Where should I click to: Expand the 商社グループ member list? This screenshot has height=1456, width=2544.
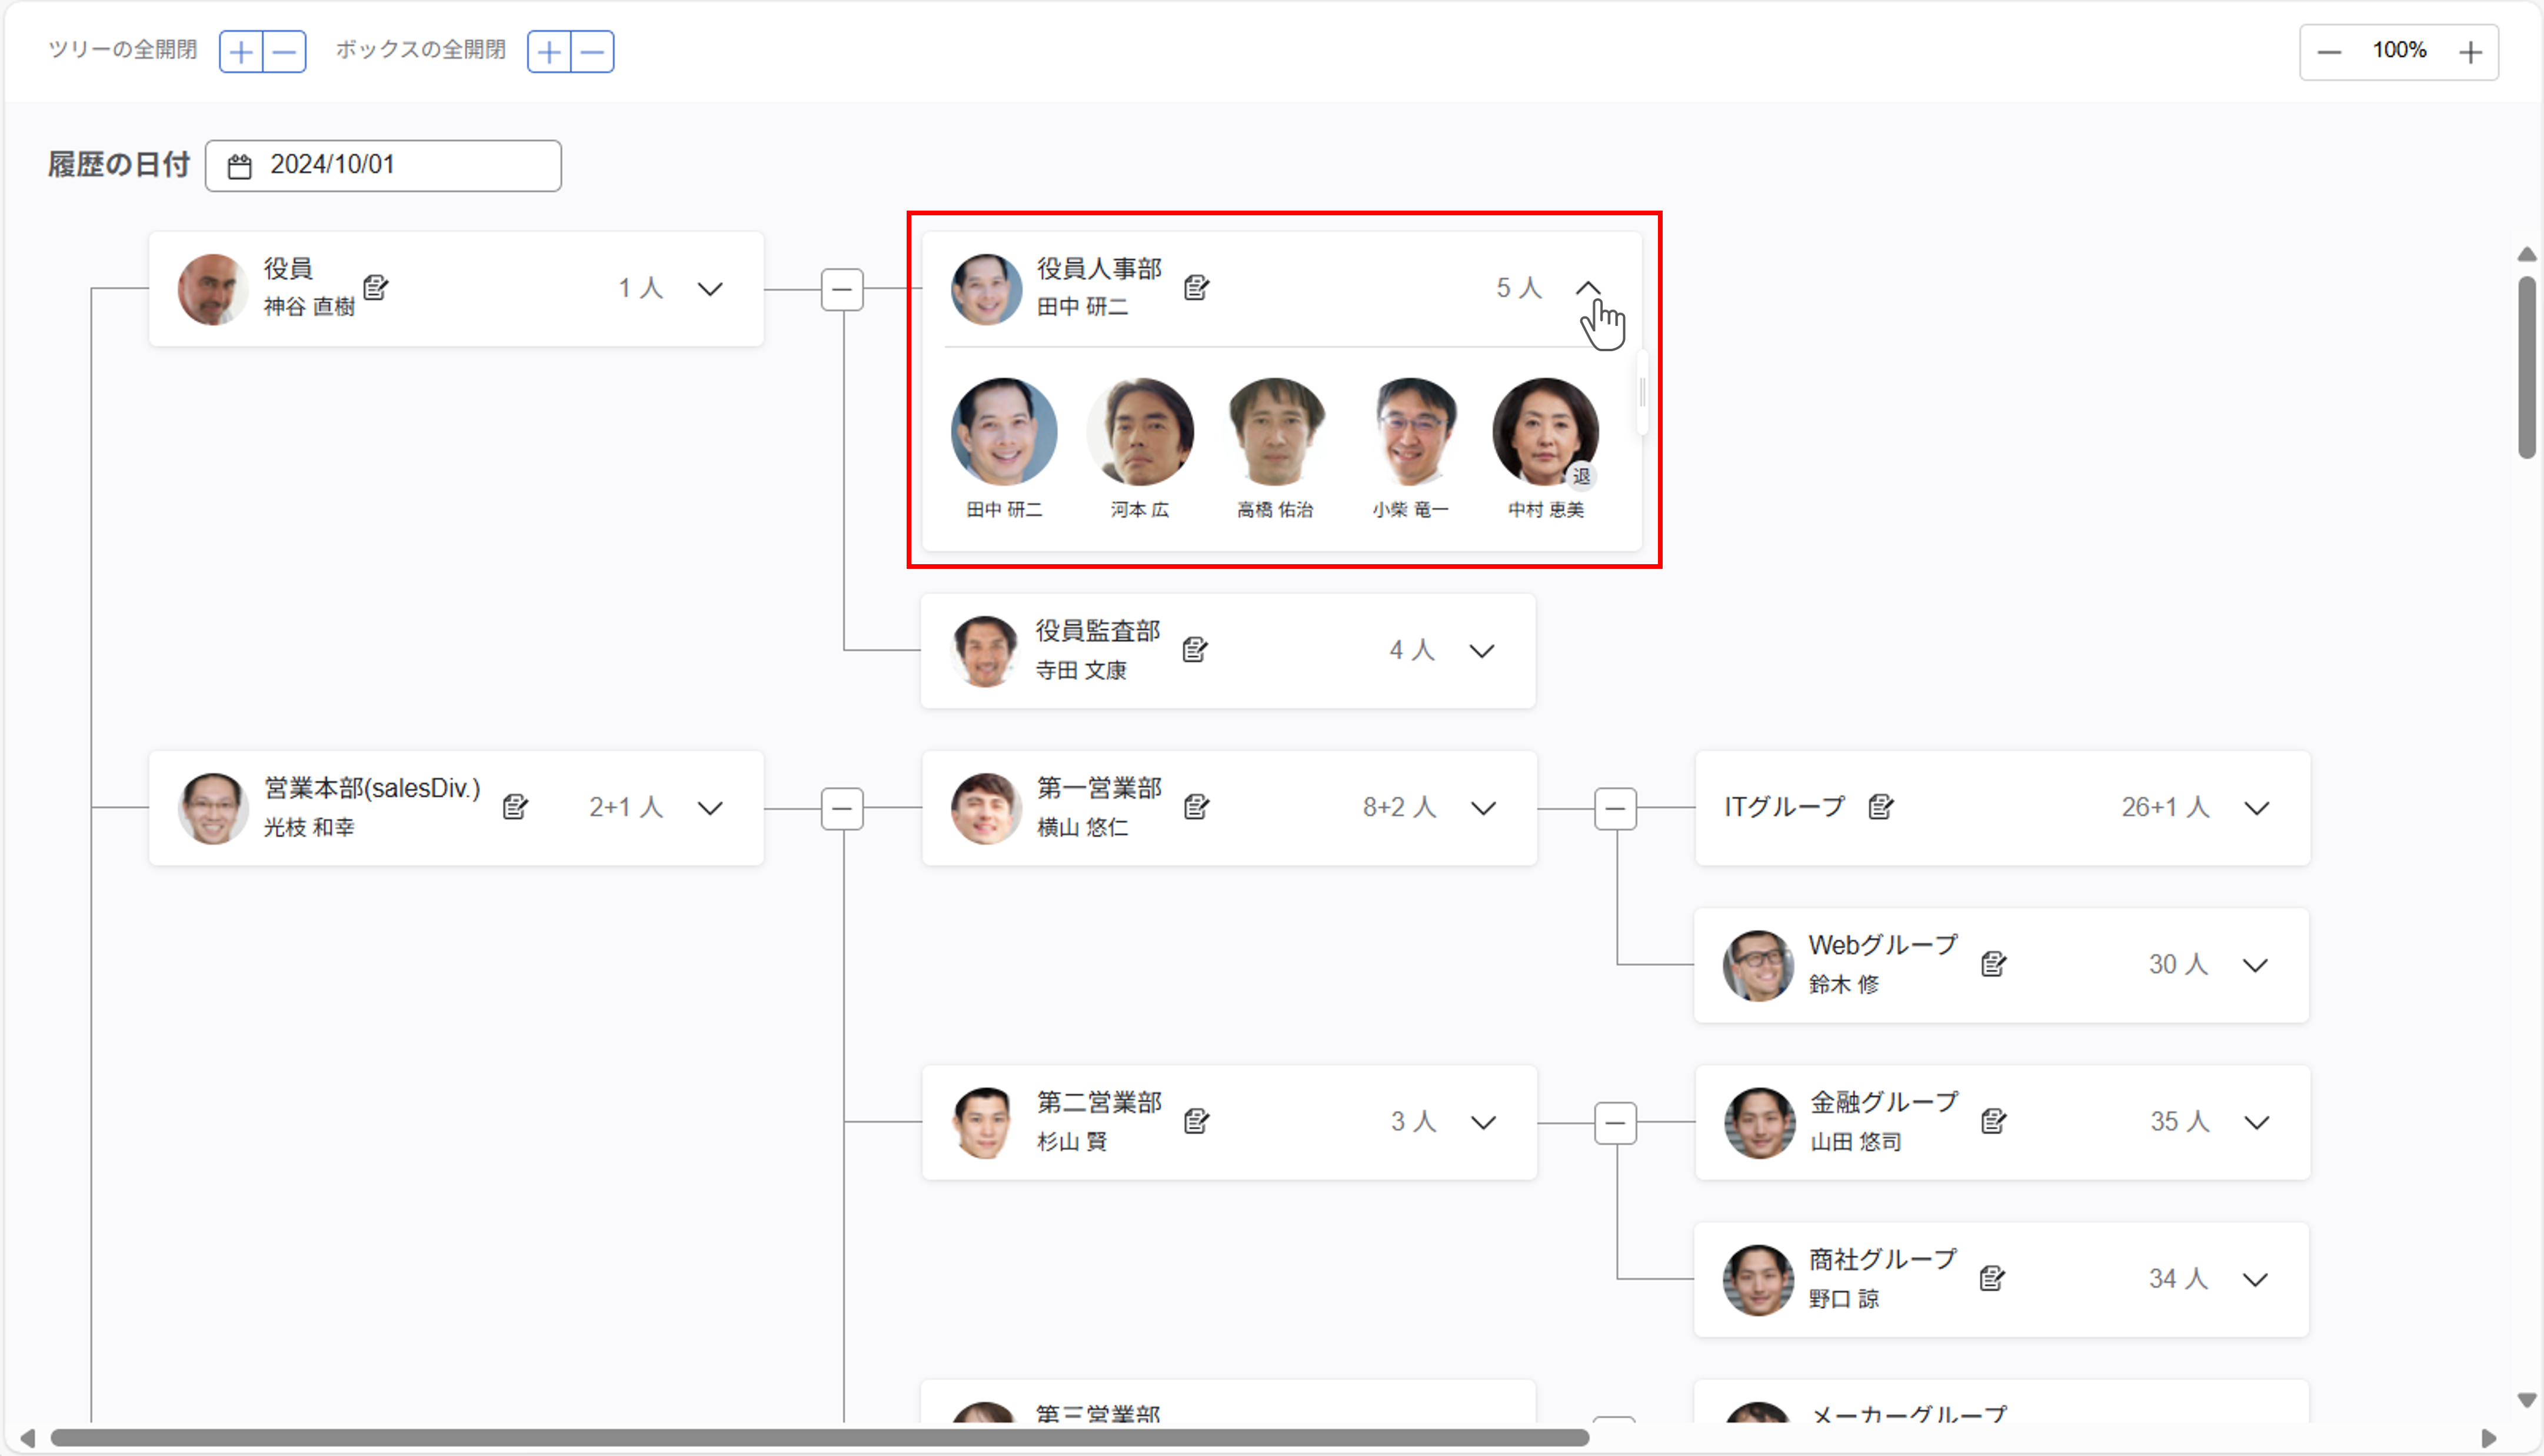click(x=2255, y=1279)
